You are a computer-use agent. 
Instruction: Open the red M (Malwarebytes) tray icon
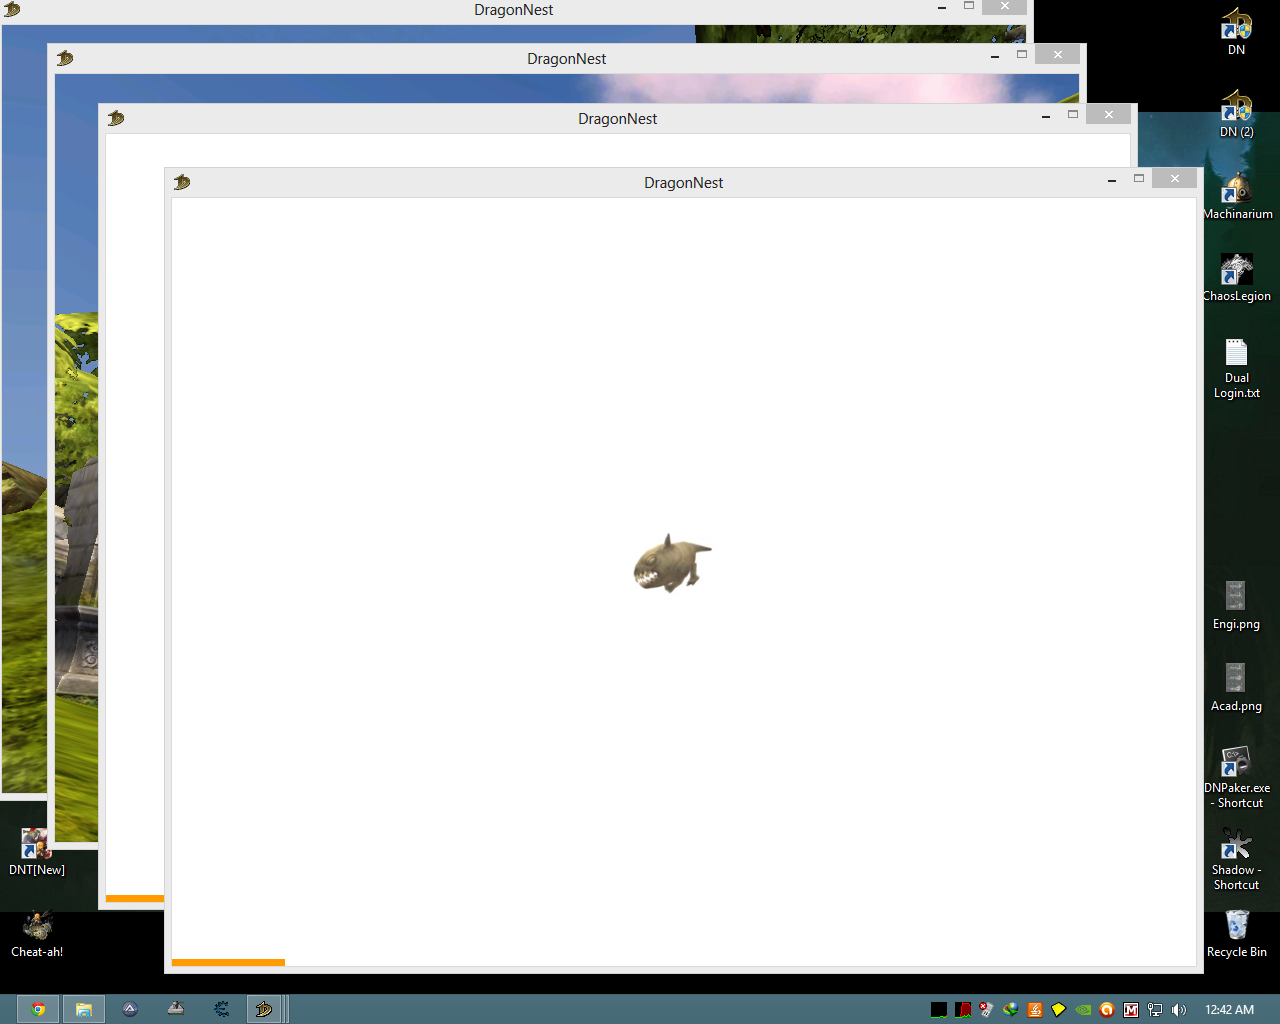pos(1131,1010)
